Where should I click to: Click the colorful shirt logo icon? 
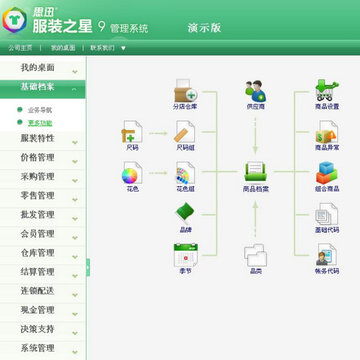pyautogui.click(x=15, y=20)
